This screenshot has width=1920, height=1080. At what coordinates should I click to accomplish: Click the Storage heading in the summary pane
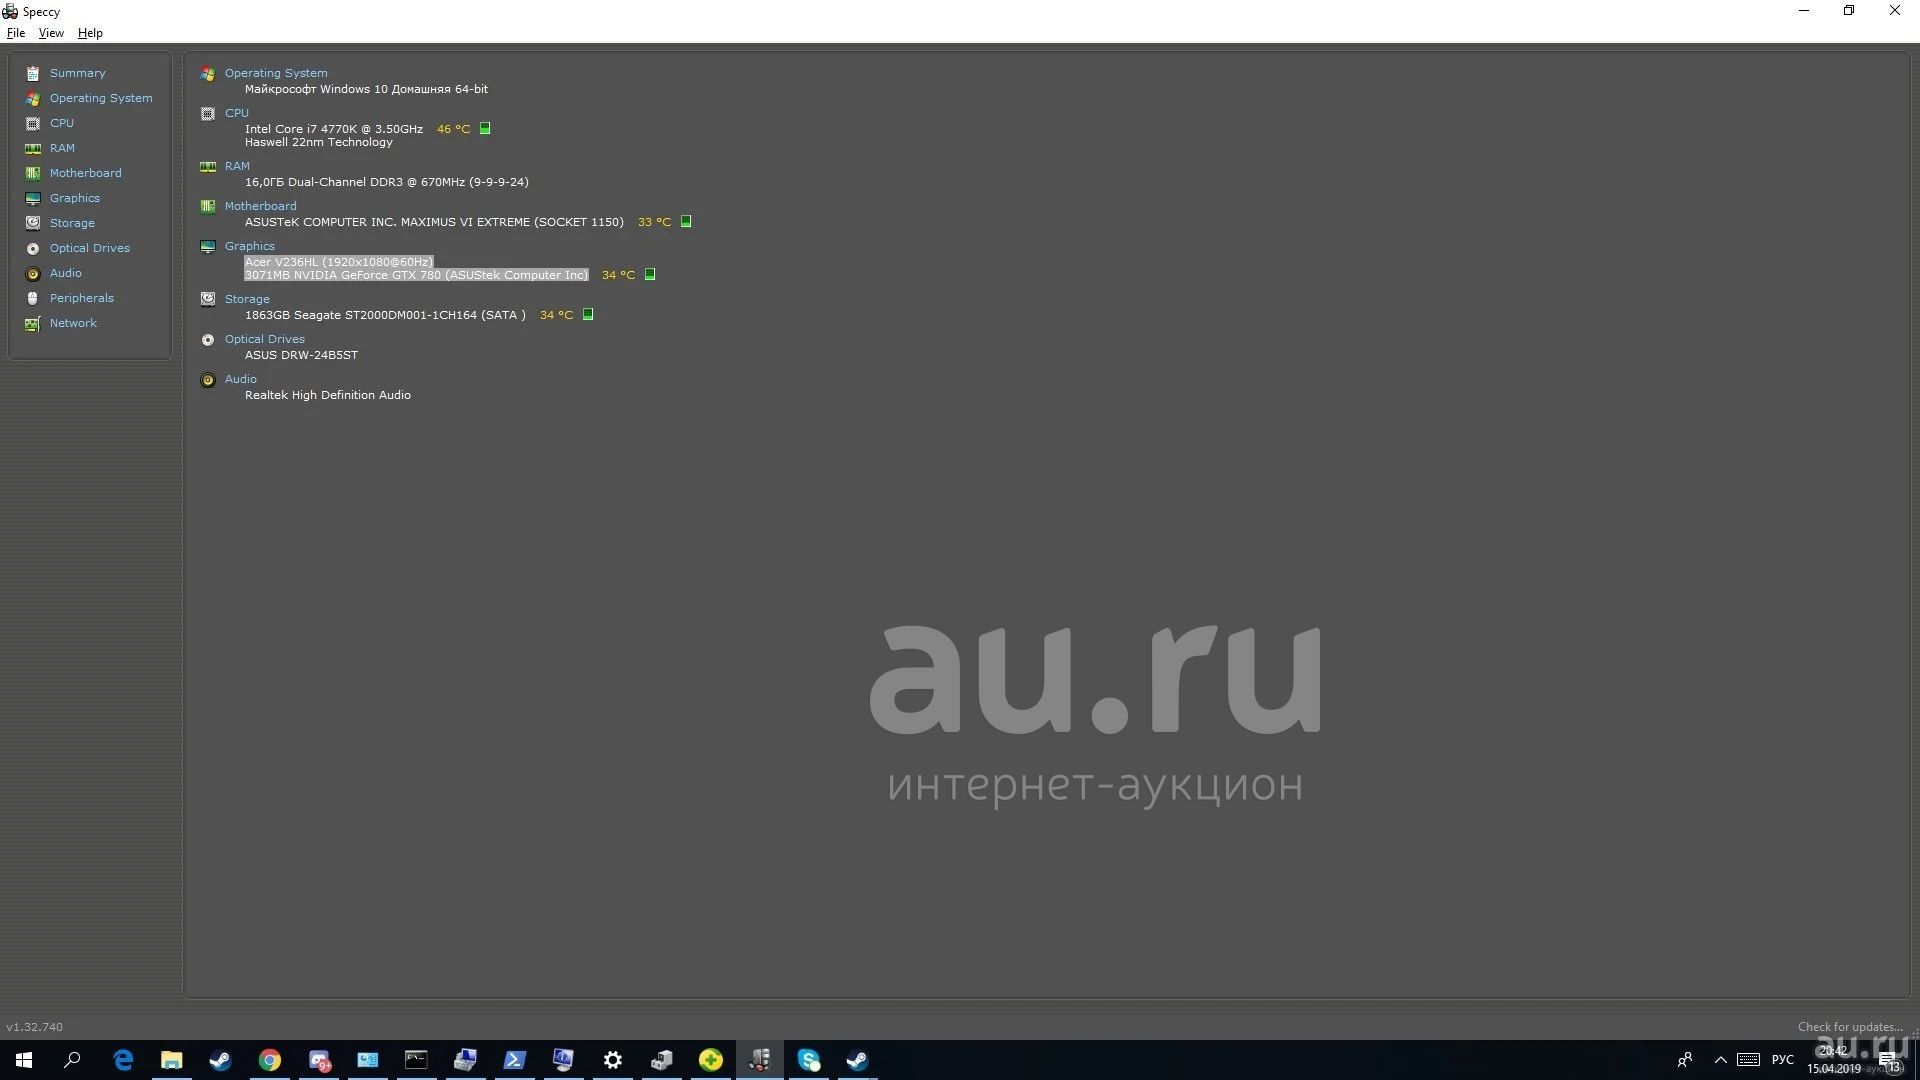point(247,299)
